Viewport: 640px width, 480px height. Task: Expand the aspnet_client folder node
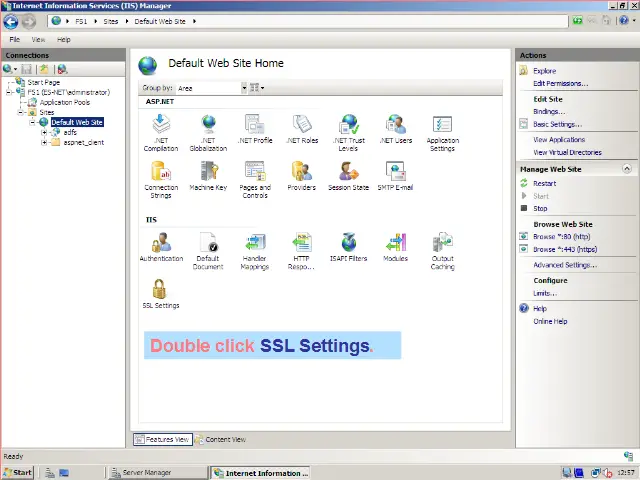(x=44, y=142)
